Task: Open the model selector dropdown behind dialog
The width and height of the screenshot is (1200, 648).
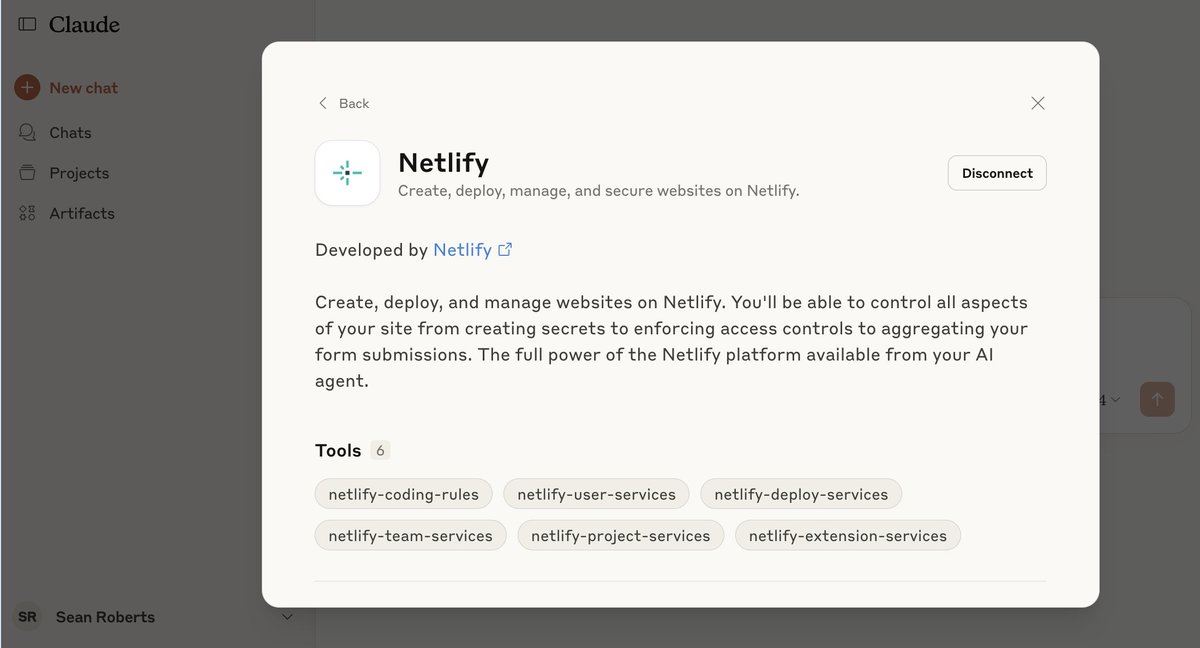Action: (x=1109, y=400)
